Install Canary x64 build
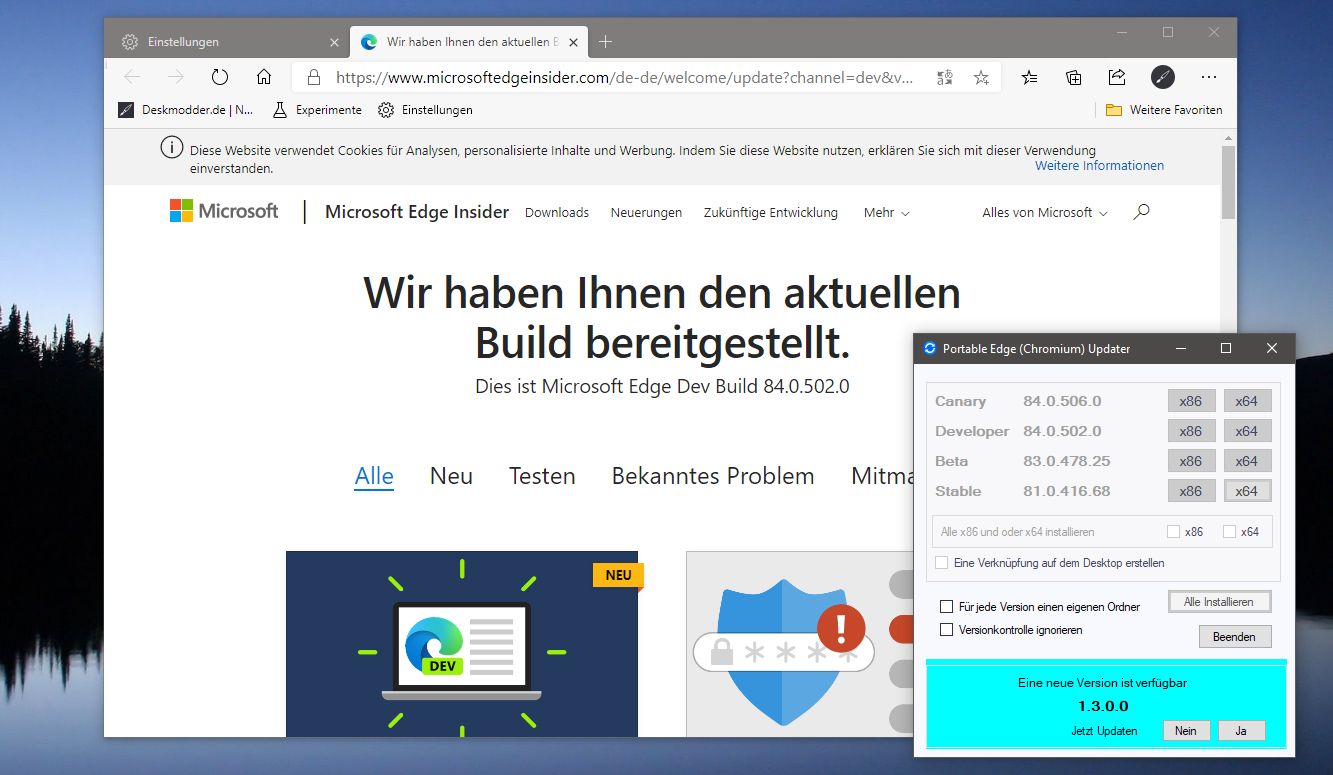The height and width of the screenshot is (775, 1333). 1246,401
